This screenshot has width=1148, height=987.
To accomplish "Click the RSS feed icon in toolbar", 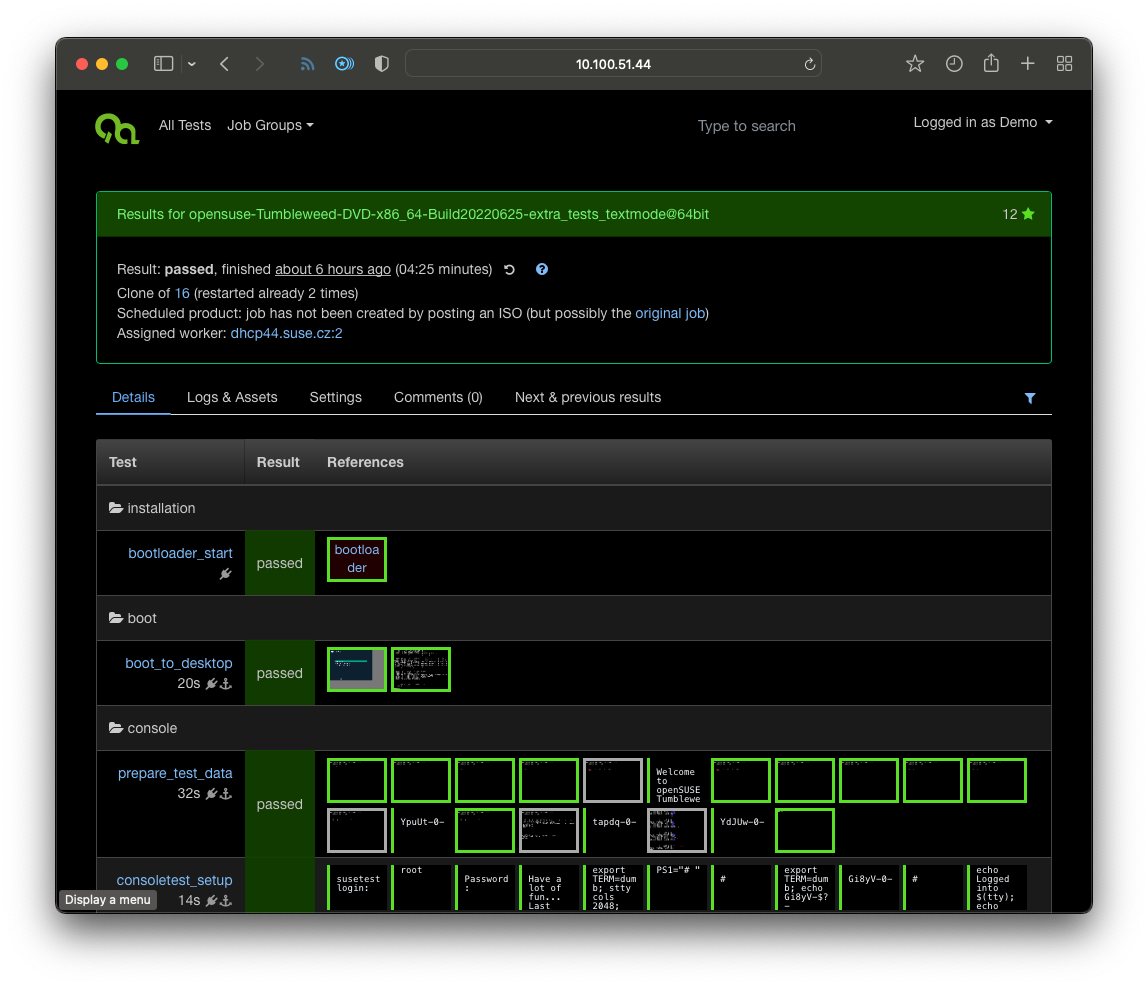I will (x=308, y=64).
